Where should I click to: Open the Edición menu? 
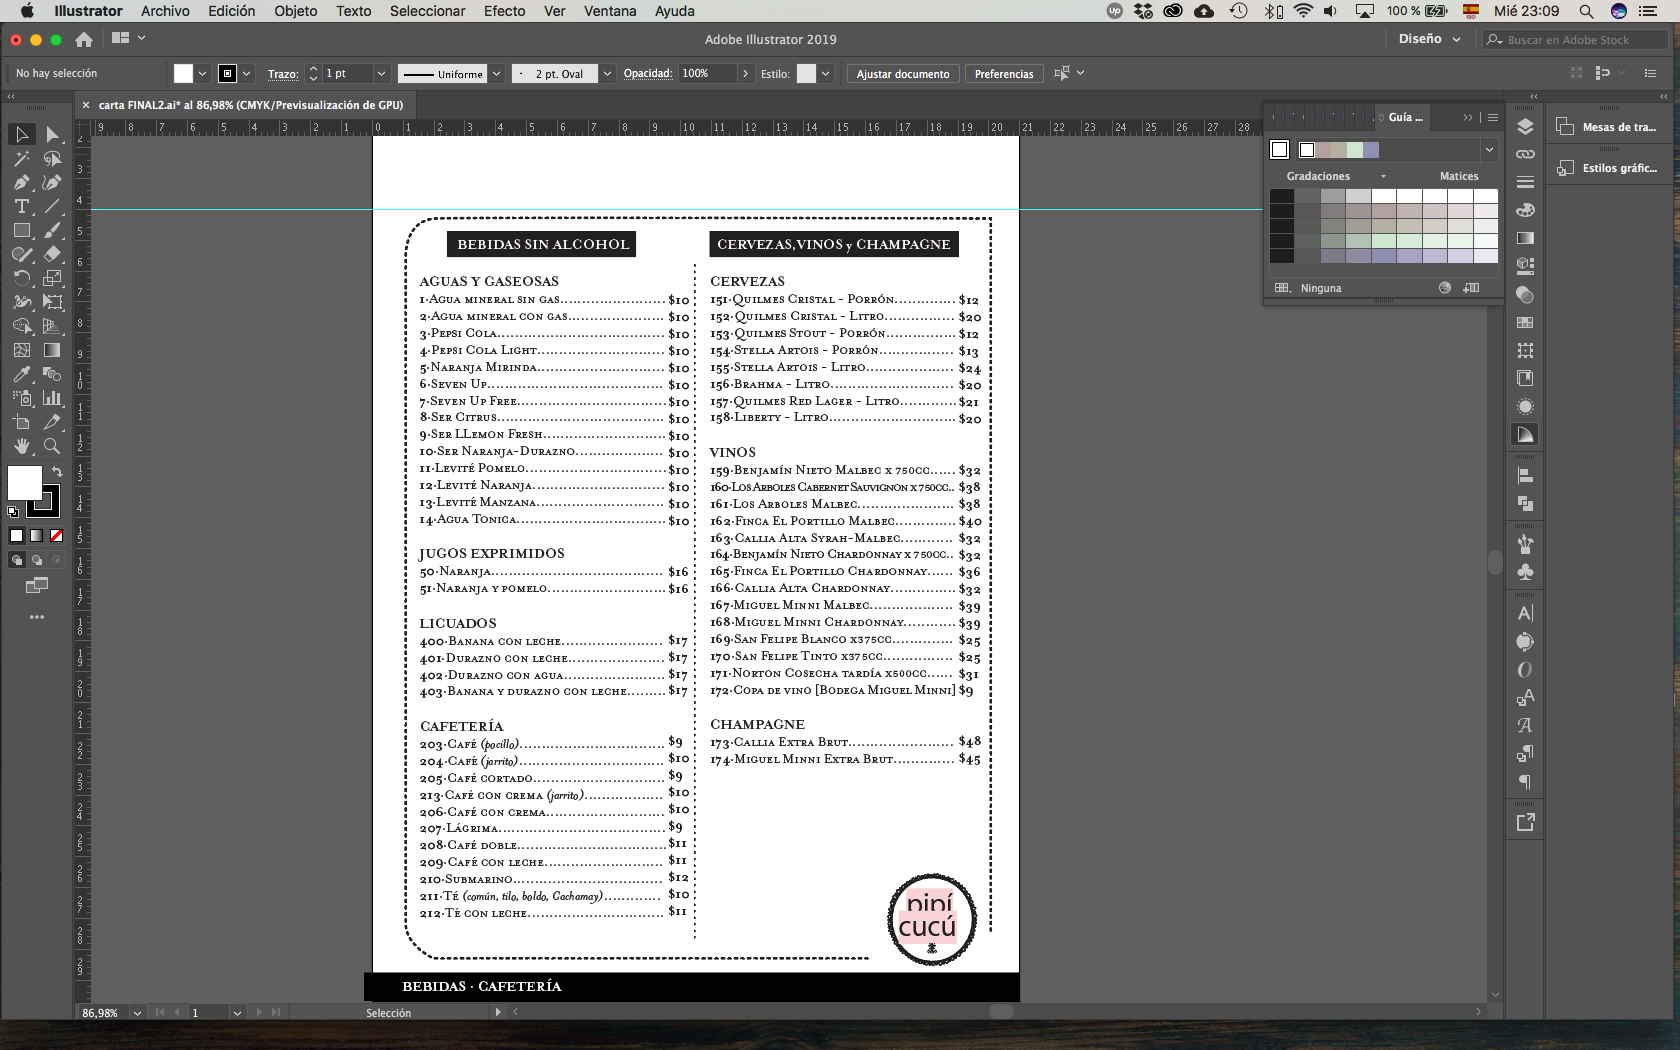pos(231,11)
